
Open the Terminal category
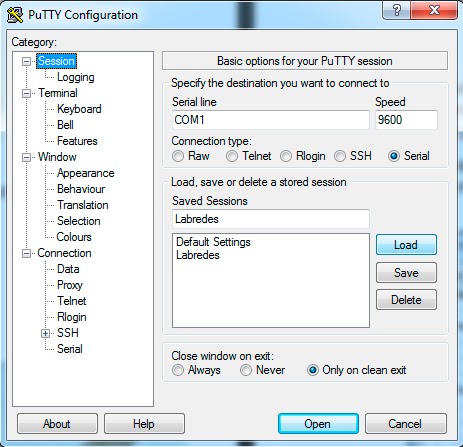click(x=58, y=93)
